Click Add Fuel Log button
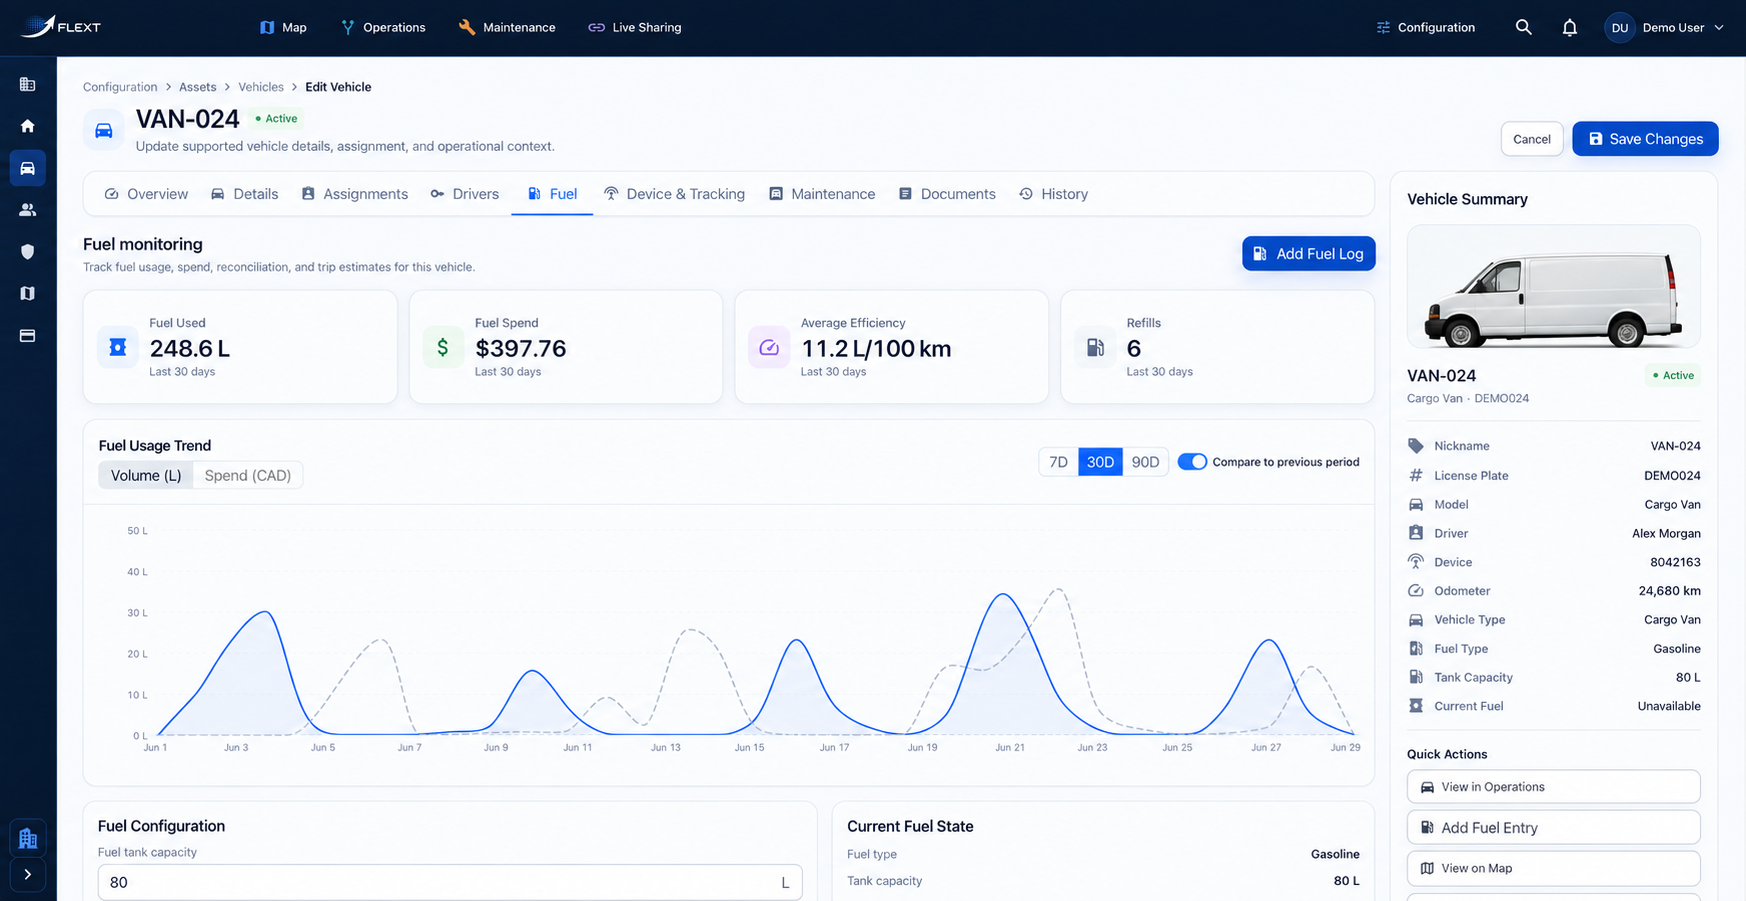 pos(1308,254)
